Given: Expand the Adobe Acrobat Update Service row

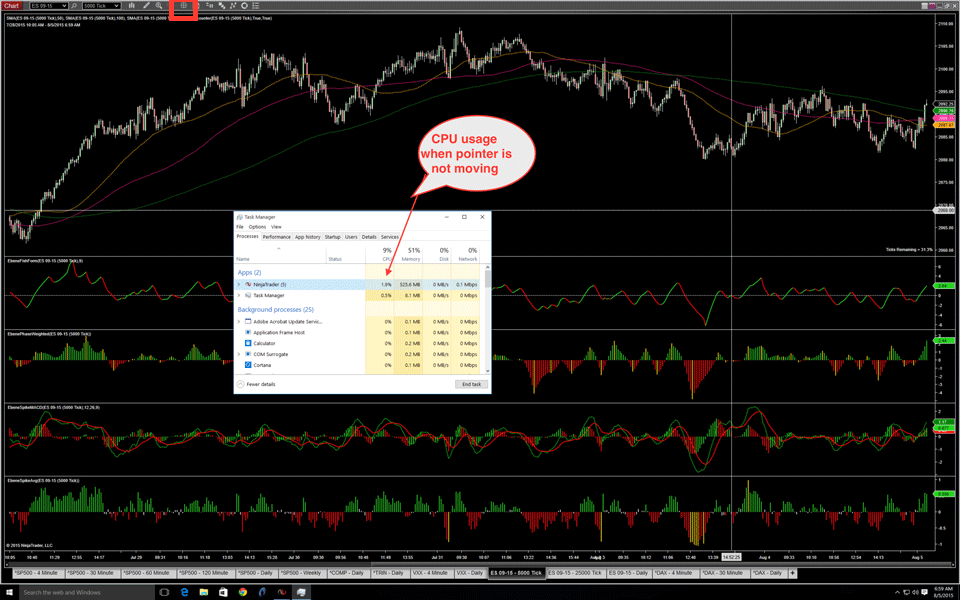Looking at the screenshot, I should pyautogui.click(x=239, y=321).
